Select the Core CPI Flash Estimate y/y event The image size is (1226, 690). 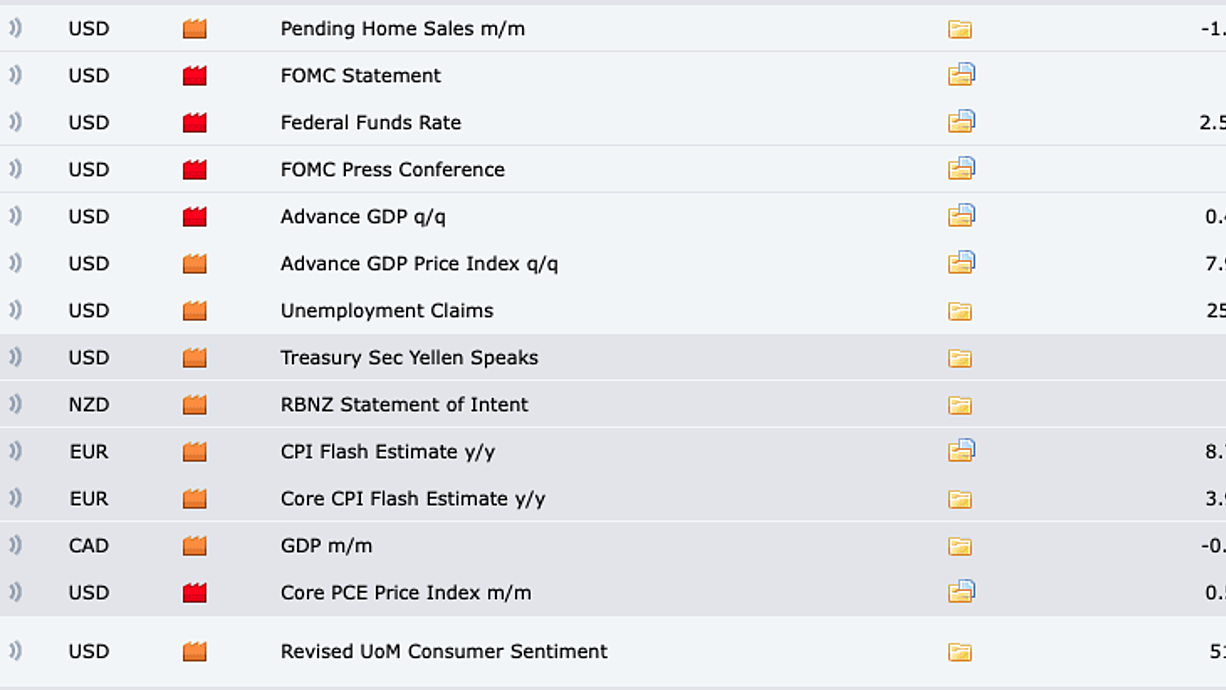click(413, 499)
